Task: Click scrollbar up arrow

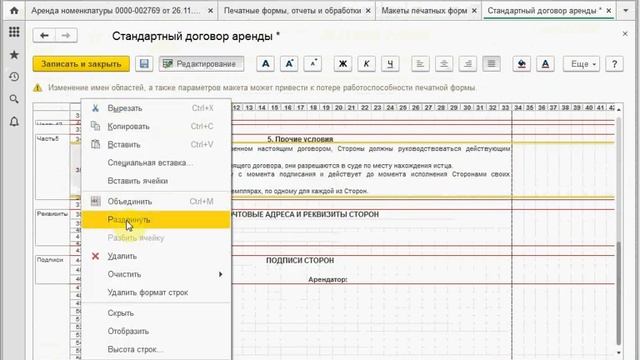Action: [x=619, y=109]
